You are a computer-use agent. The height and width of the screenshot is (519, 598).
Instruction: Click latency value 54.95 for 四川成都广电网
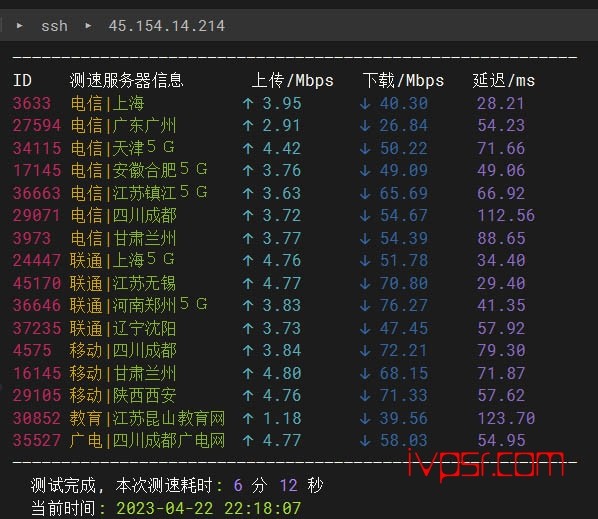coord(501,440)
